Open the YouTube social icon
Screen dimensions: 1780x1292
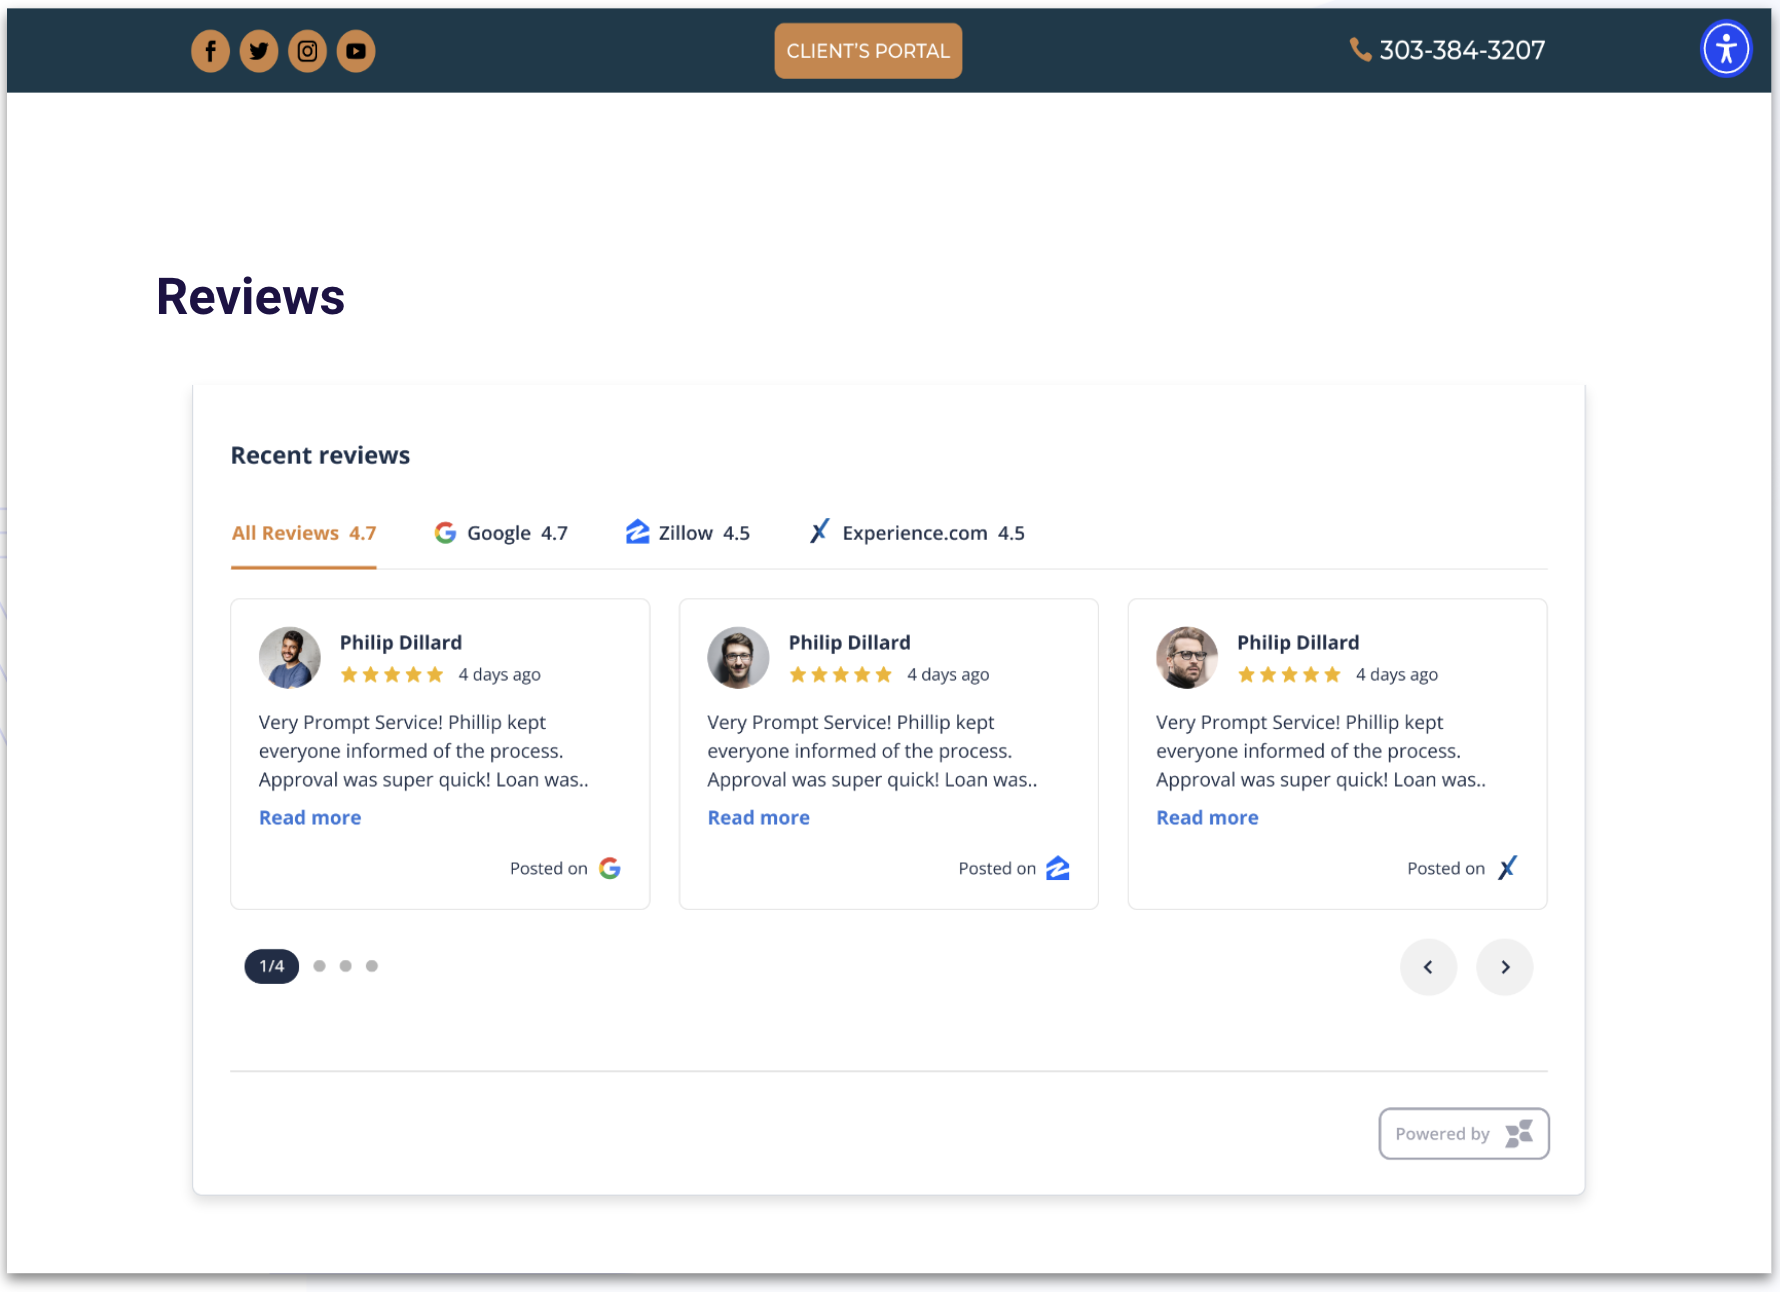pyautogui.click(x=356, y=51)
